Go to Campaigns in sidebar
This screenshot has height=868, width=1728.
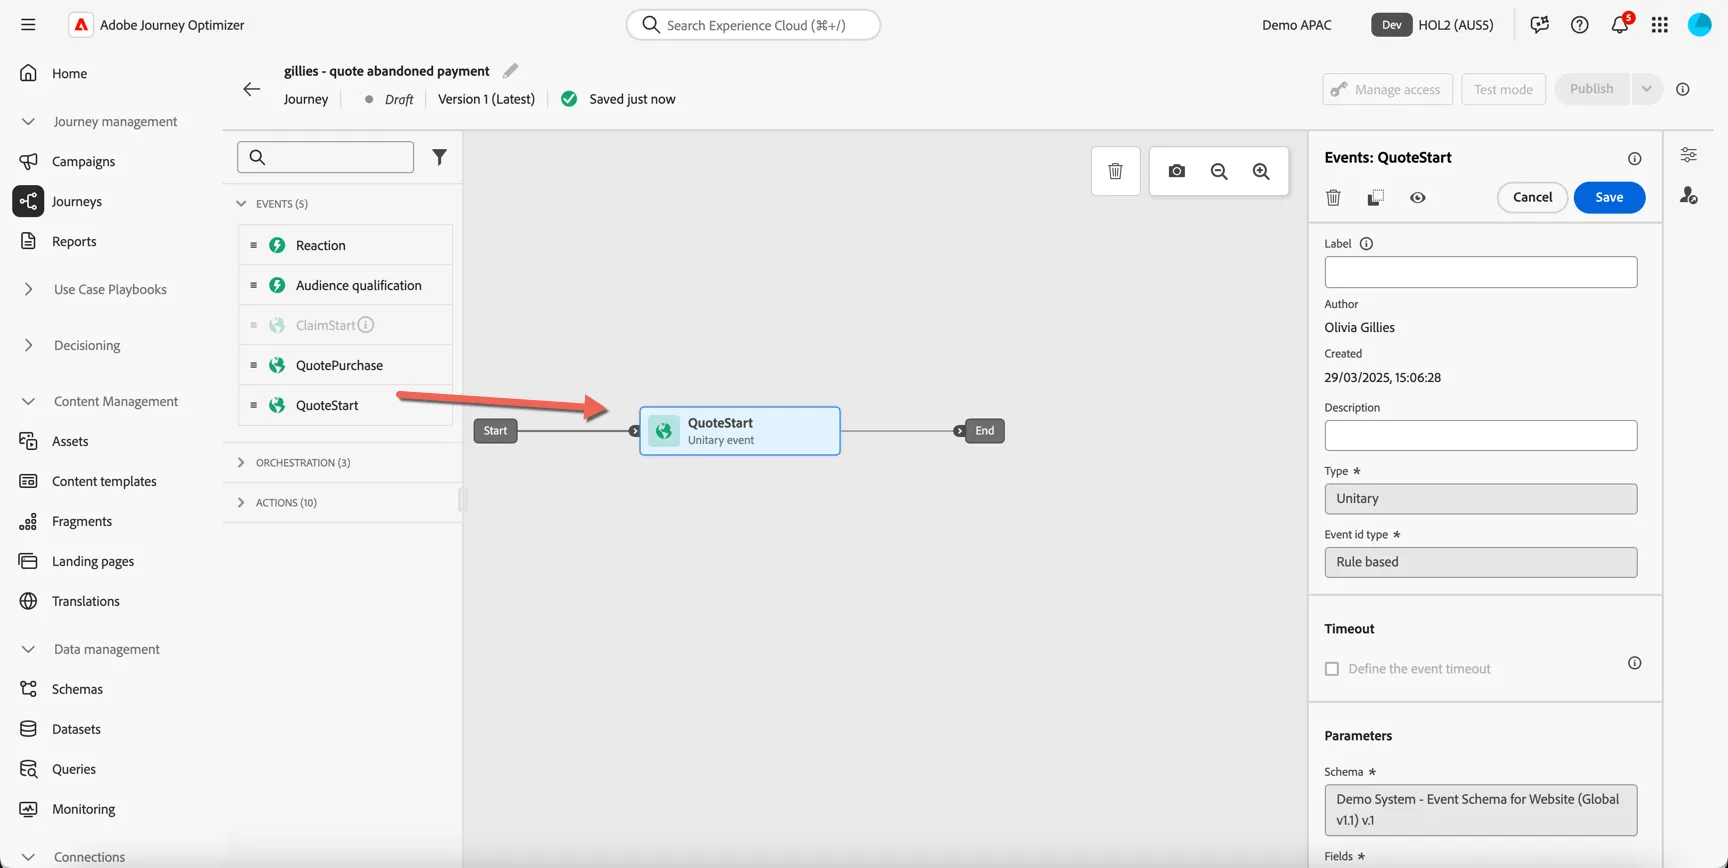pyautogui.click(x=83, y=162)
